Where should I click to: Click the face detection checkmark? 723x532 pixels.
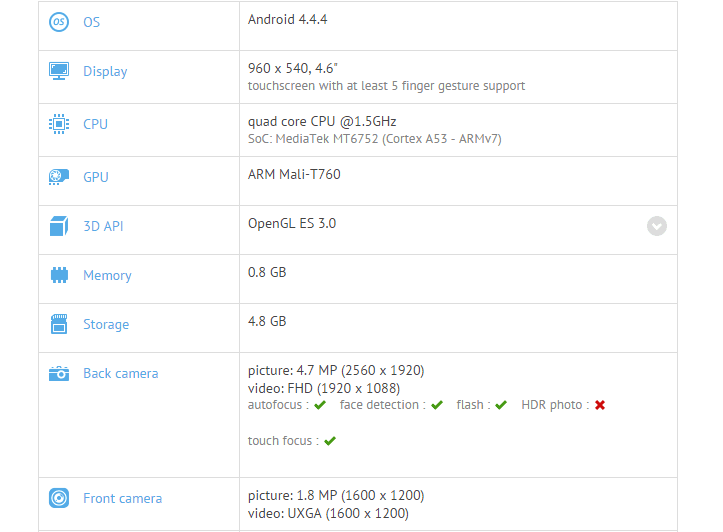tap(437, 405)
